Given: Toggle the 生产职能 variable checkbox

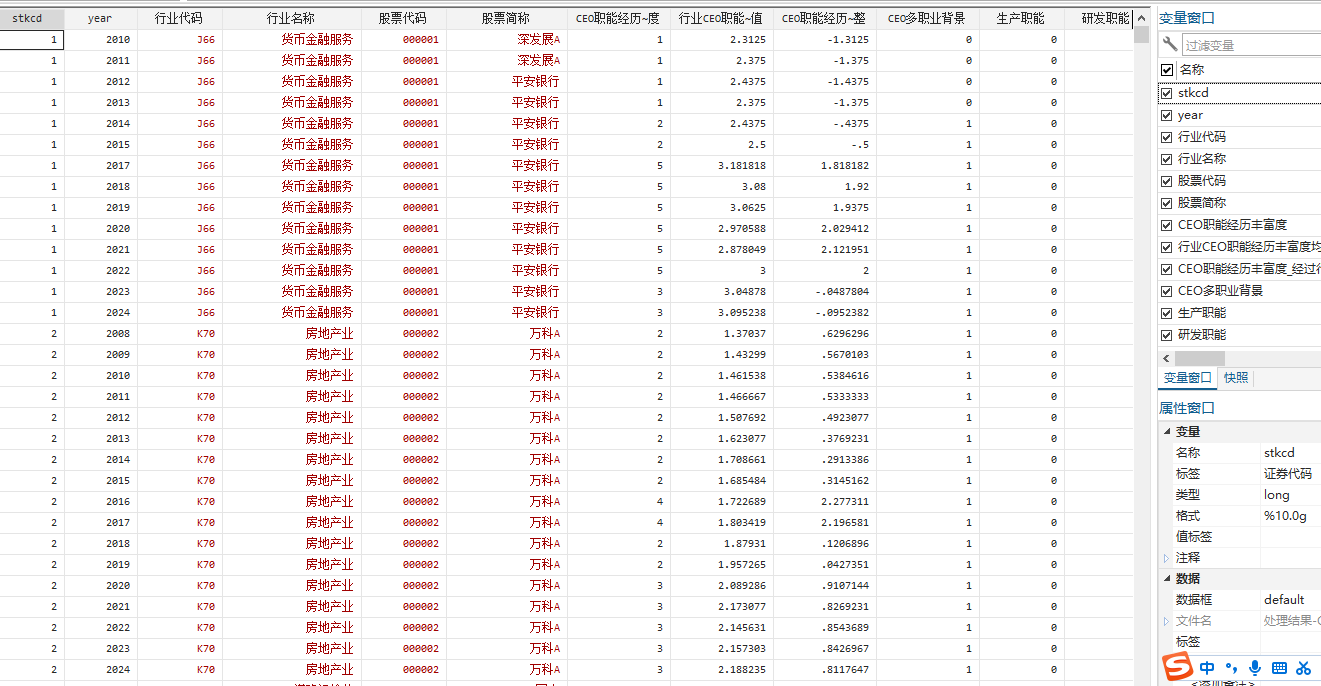Looking at the screenshot, I should (1167, 313).
